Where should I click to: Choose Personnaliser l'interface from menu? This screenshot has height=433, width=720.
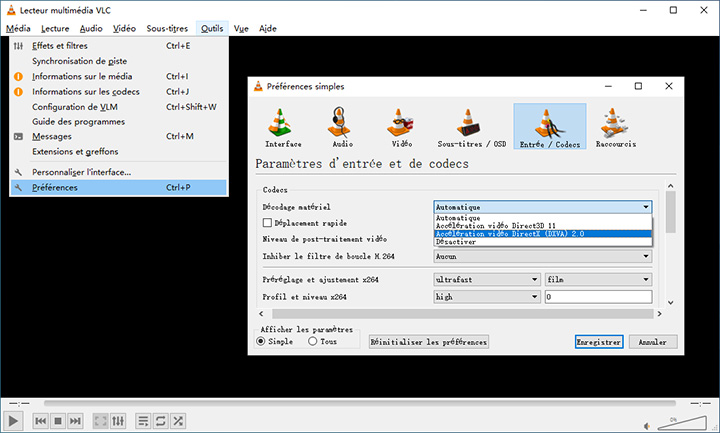click(x=118, y=172)
